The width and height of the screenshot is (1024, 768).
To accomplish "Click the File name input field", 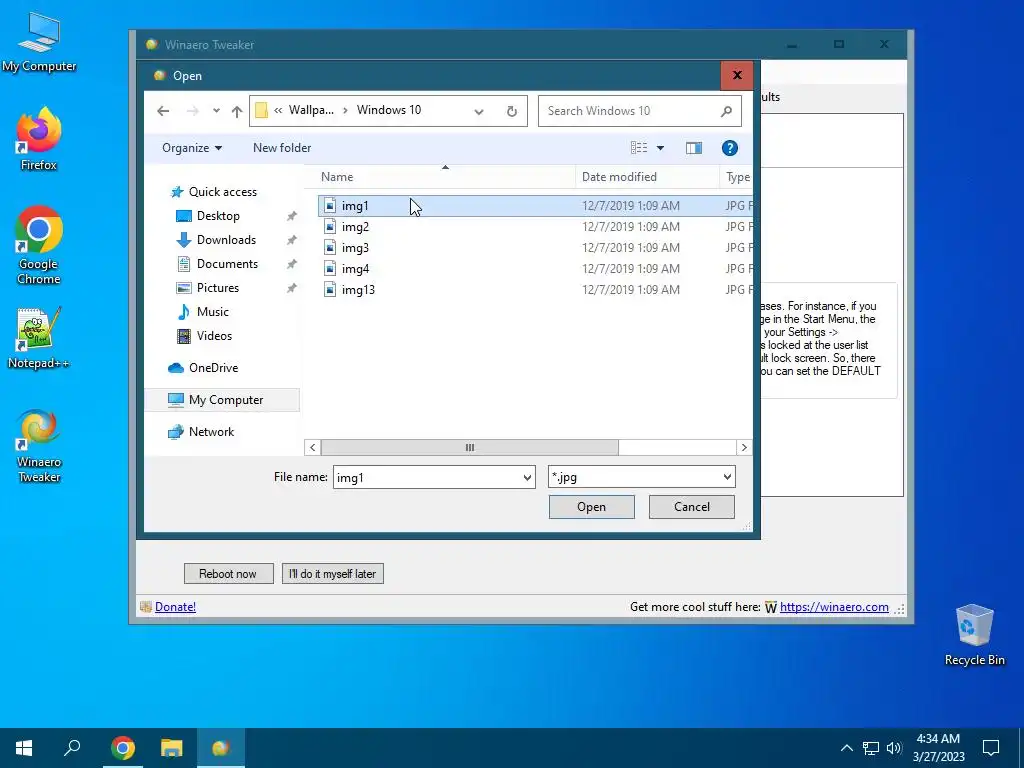I will coord(427,477).
